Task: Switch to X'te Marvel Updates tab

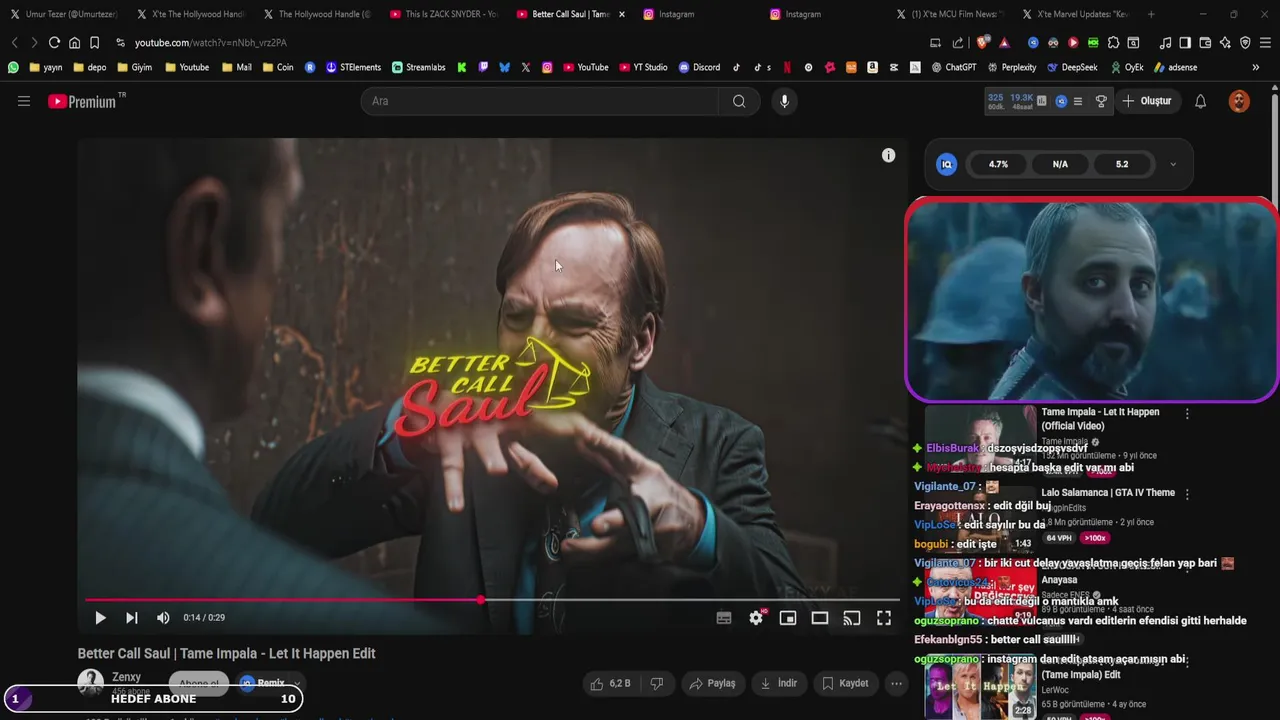Action: [x=1075, y=14]
